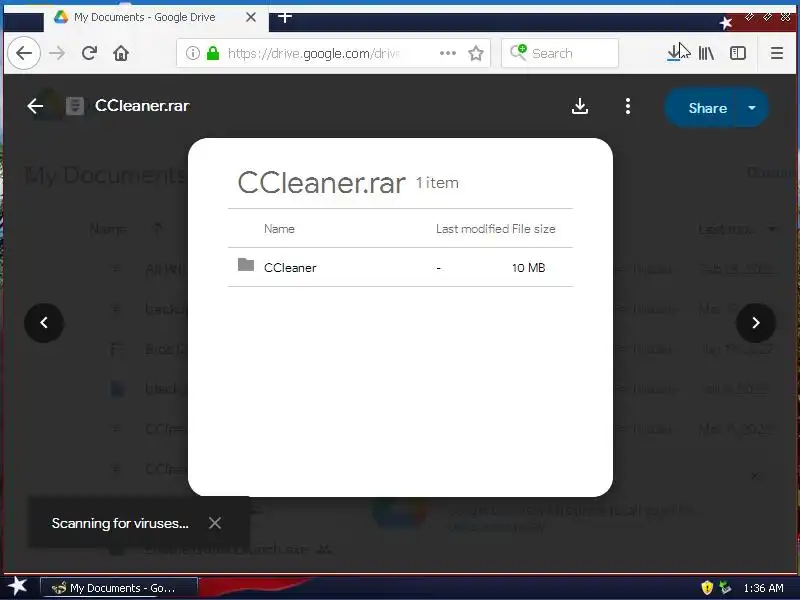Open the browser downloads arrow icon
800x600 pixels.
pyautogui.click(x=674, y=53)
